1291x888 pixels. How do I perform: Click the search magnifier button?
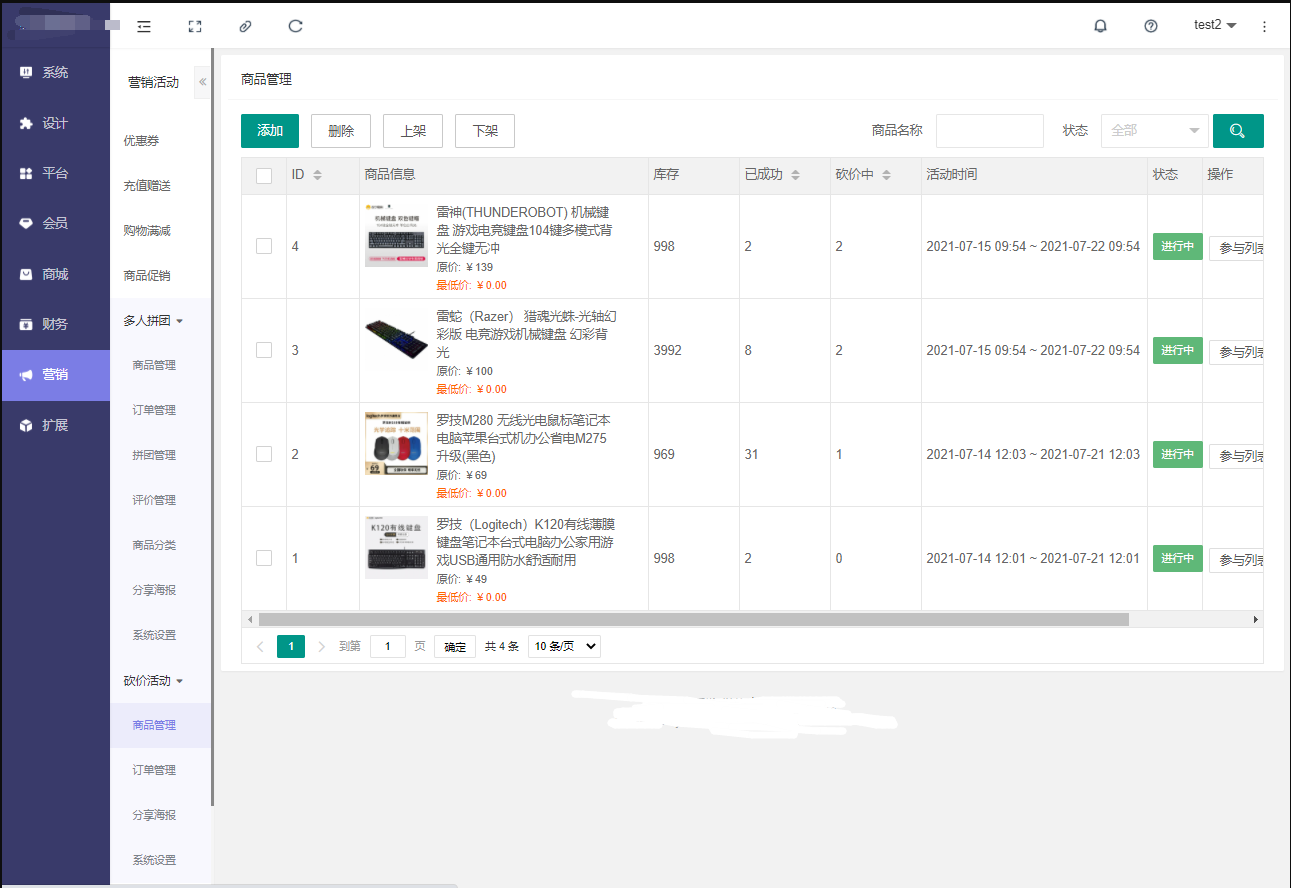[1238, 131]
